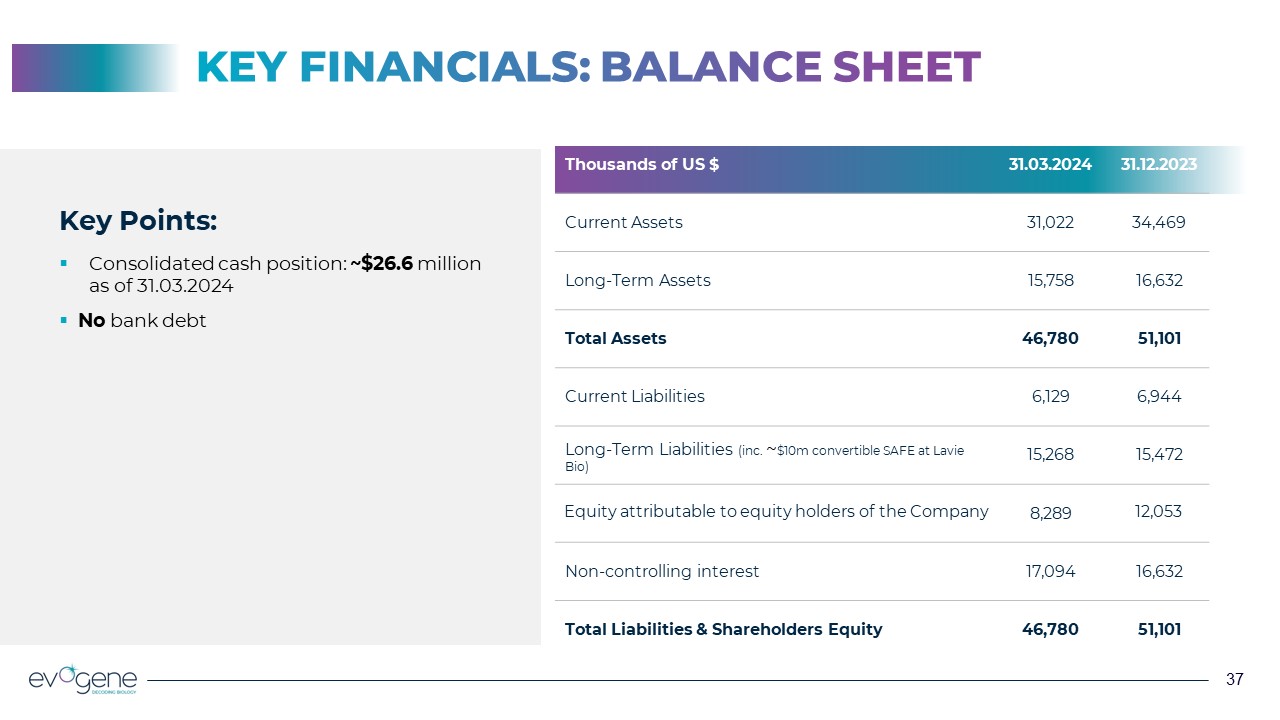Click the gradient bar left of the title
This screenshot has width=1280, height=720.
(x=95, y=68)
